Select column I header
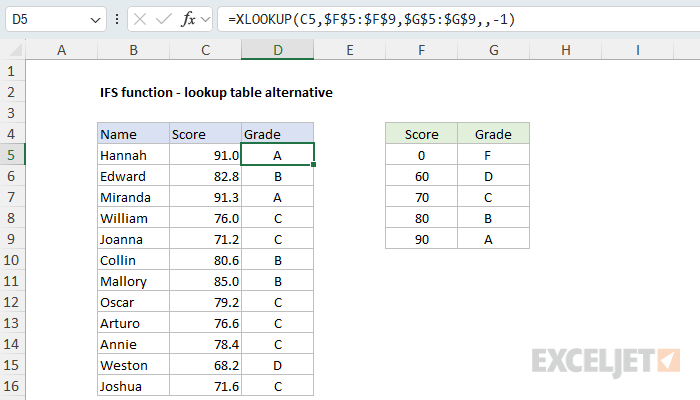The height and width of the screenshot is (400, 700). (638, 50)
